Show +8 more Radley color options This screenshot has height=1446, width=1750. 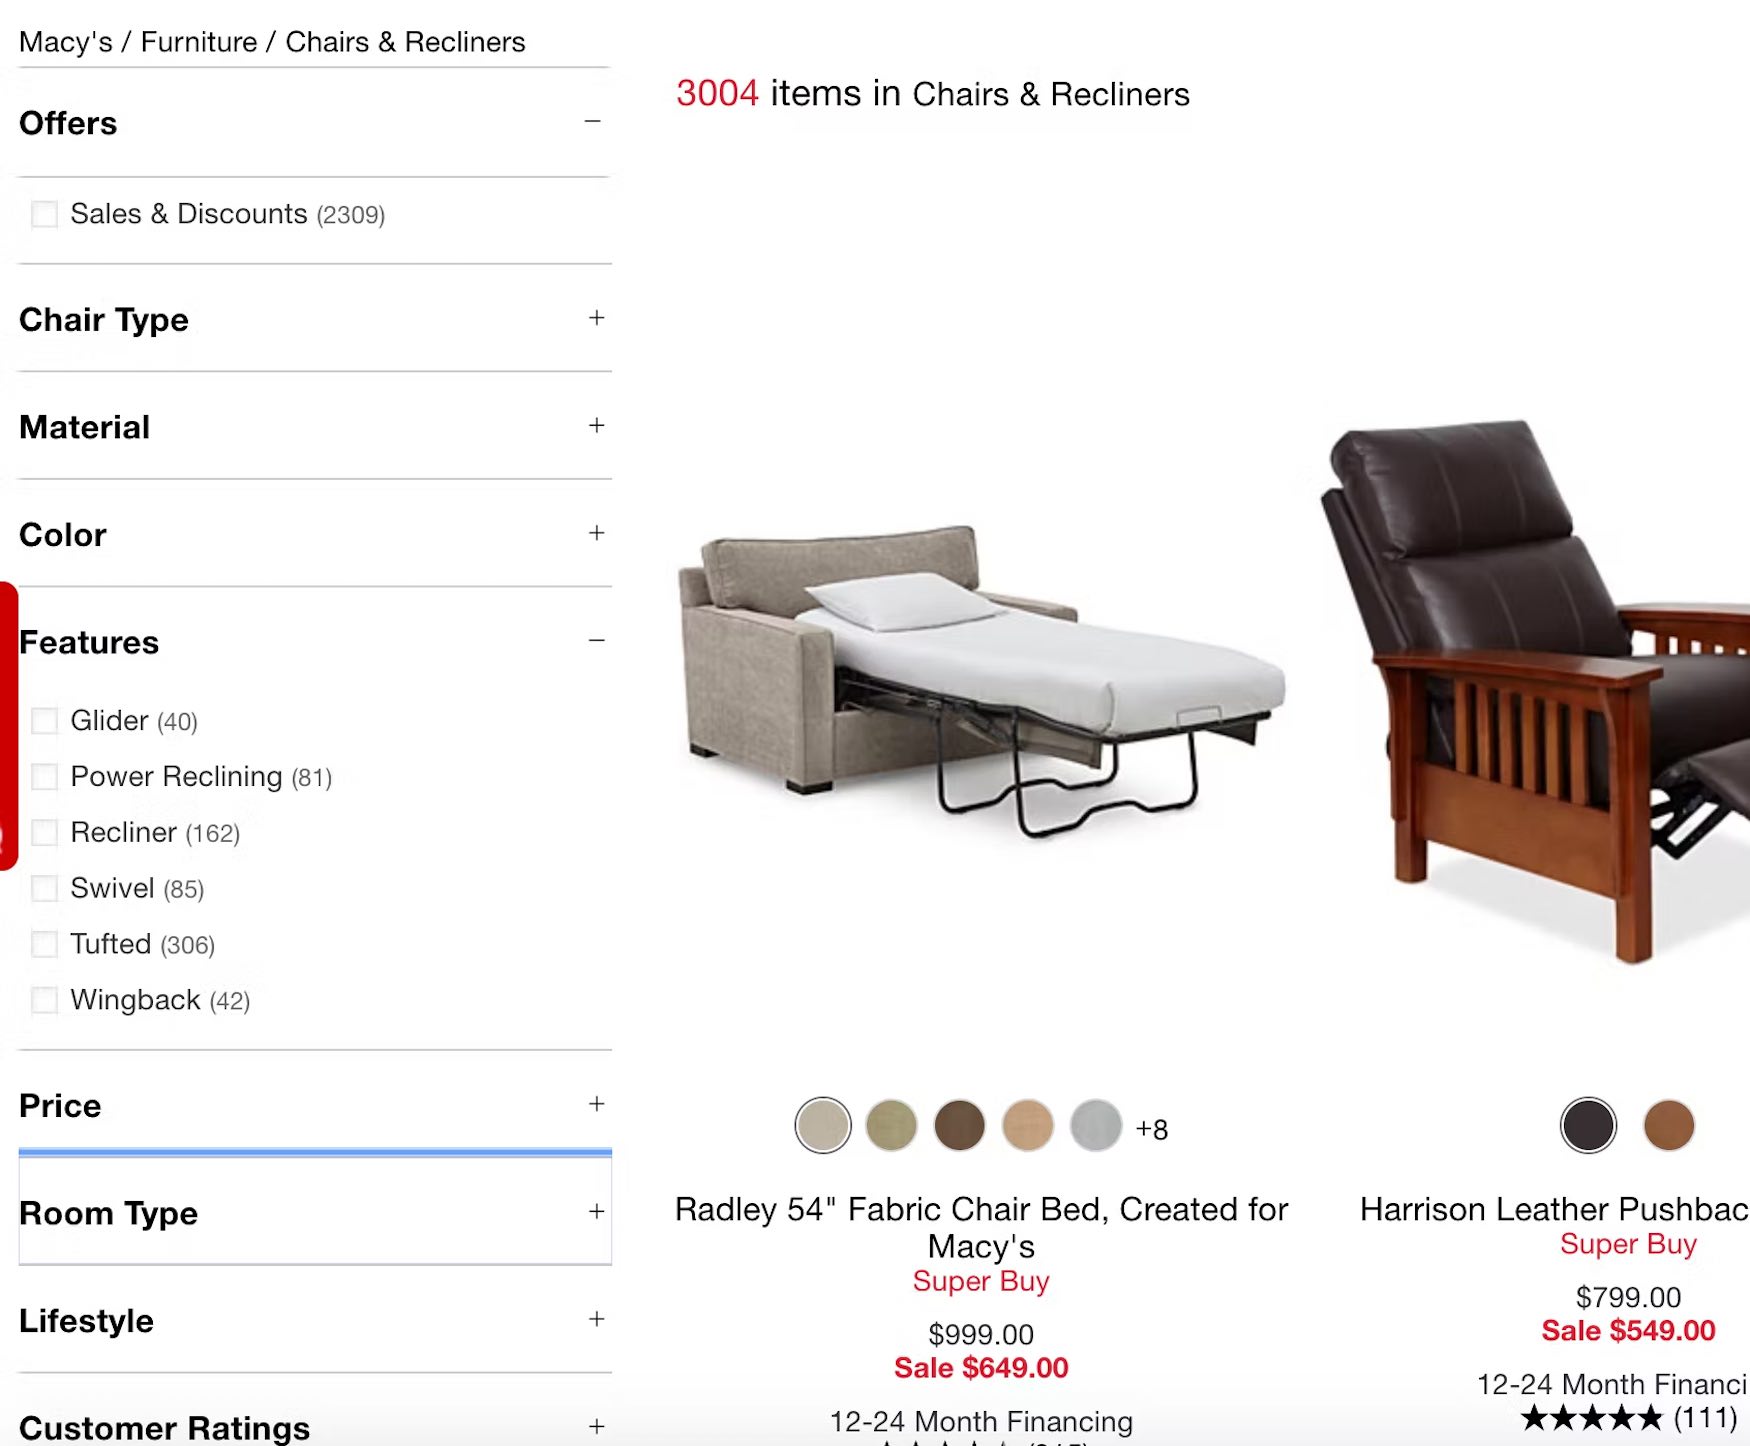pos(1152,1129)
